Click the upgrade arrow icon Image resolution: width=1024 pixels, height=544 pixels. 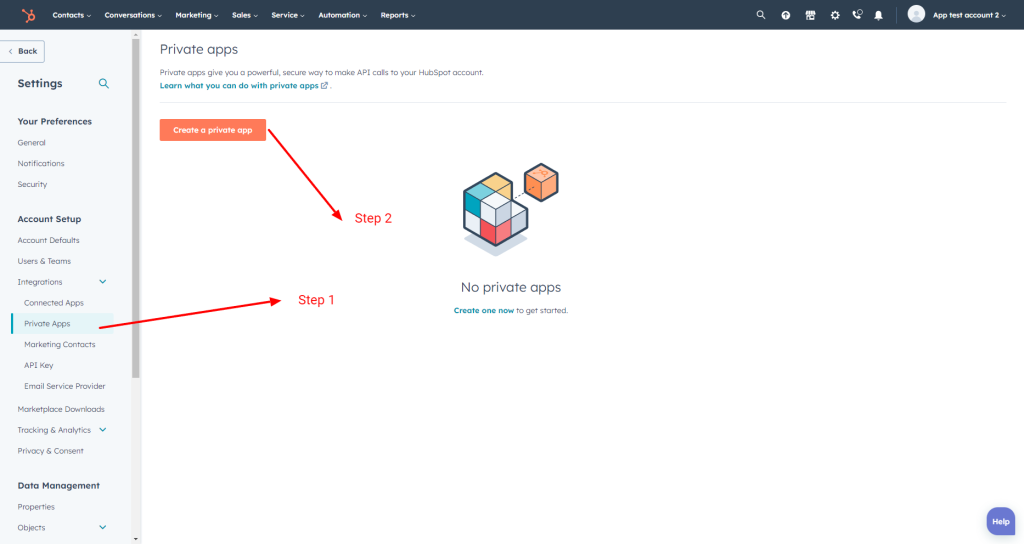pos(786,15)
